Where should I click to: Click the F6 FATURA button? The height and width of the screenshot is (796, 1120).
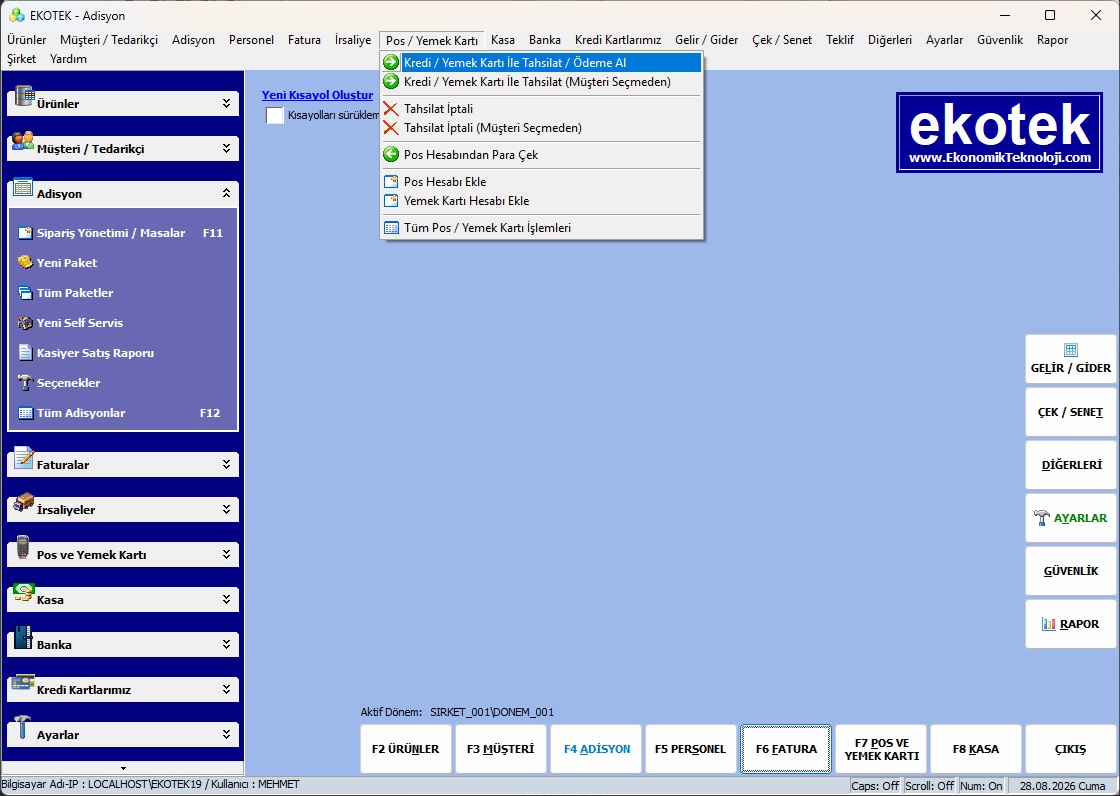coord(786,749)
